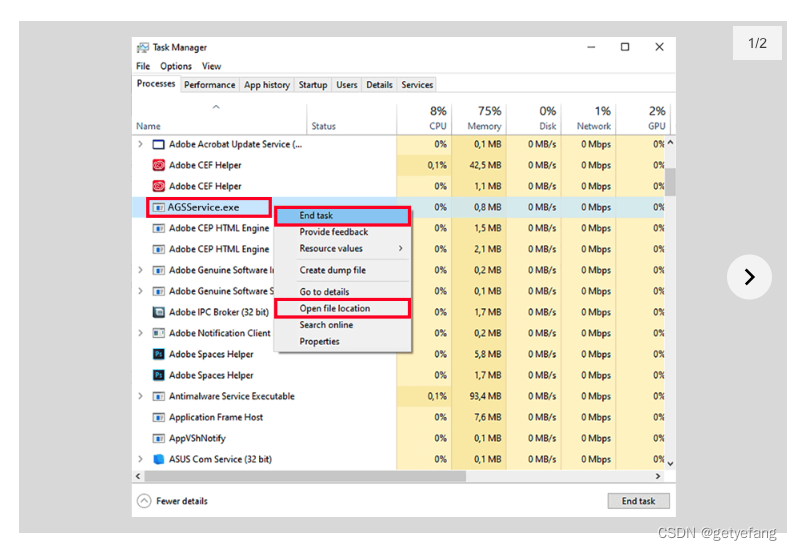Click the Task Manager title bar icon
This screenshot has height=550, width=792.
[143, 47]
